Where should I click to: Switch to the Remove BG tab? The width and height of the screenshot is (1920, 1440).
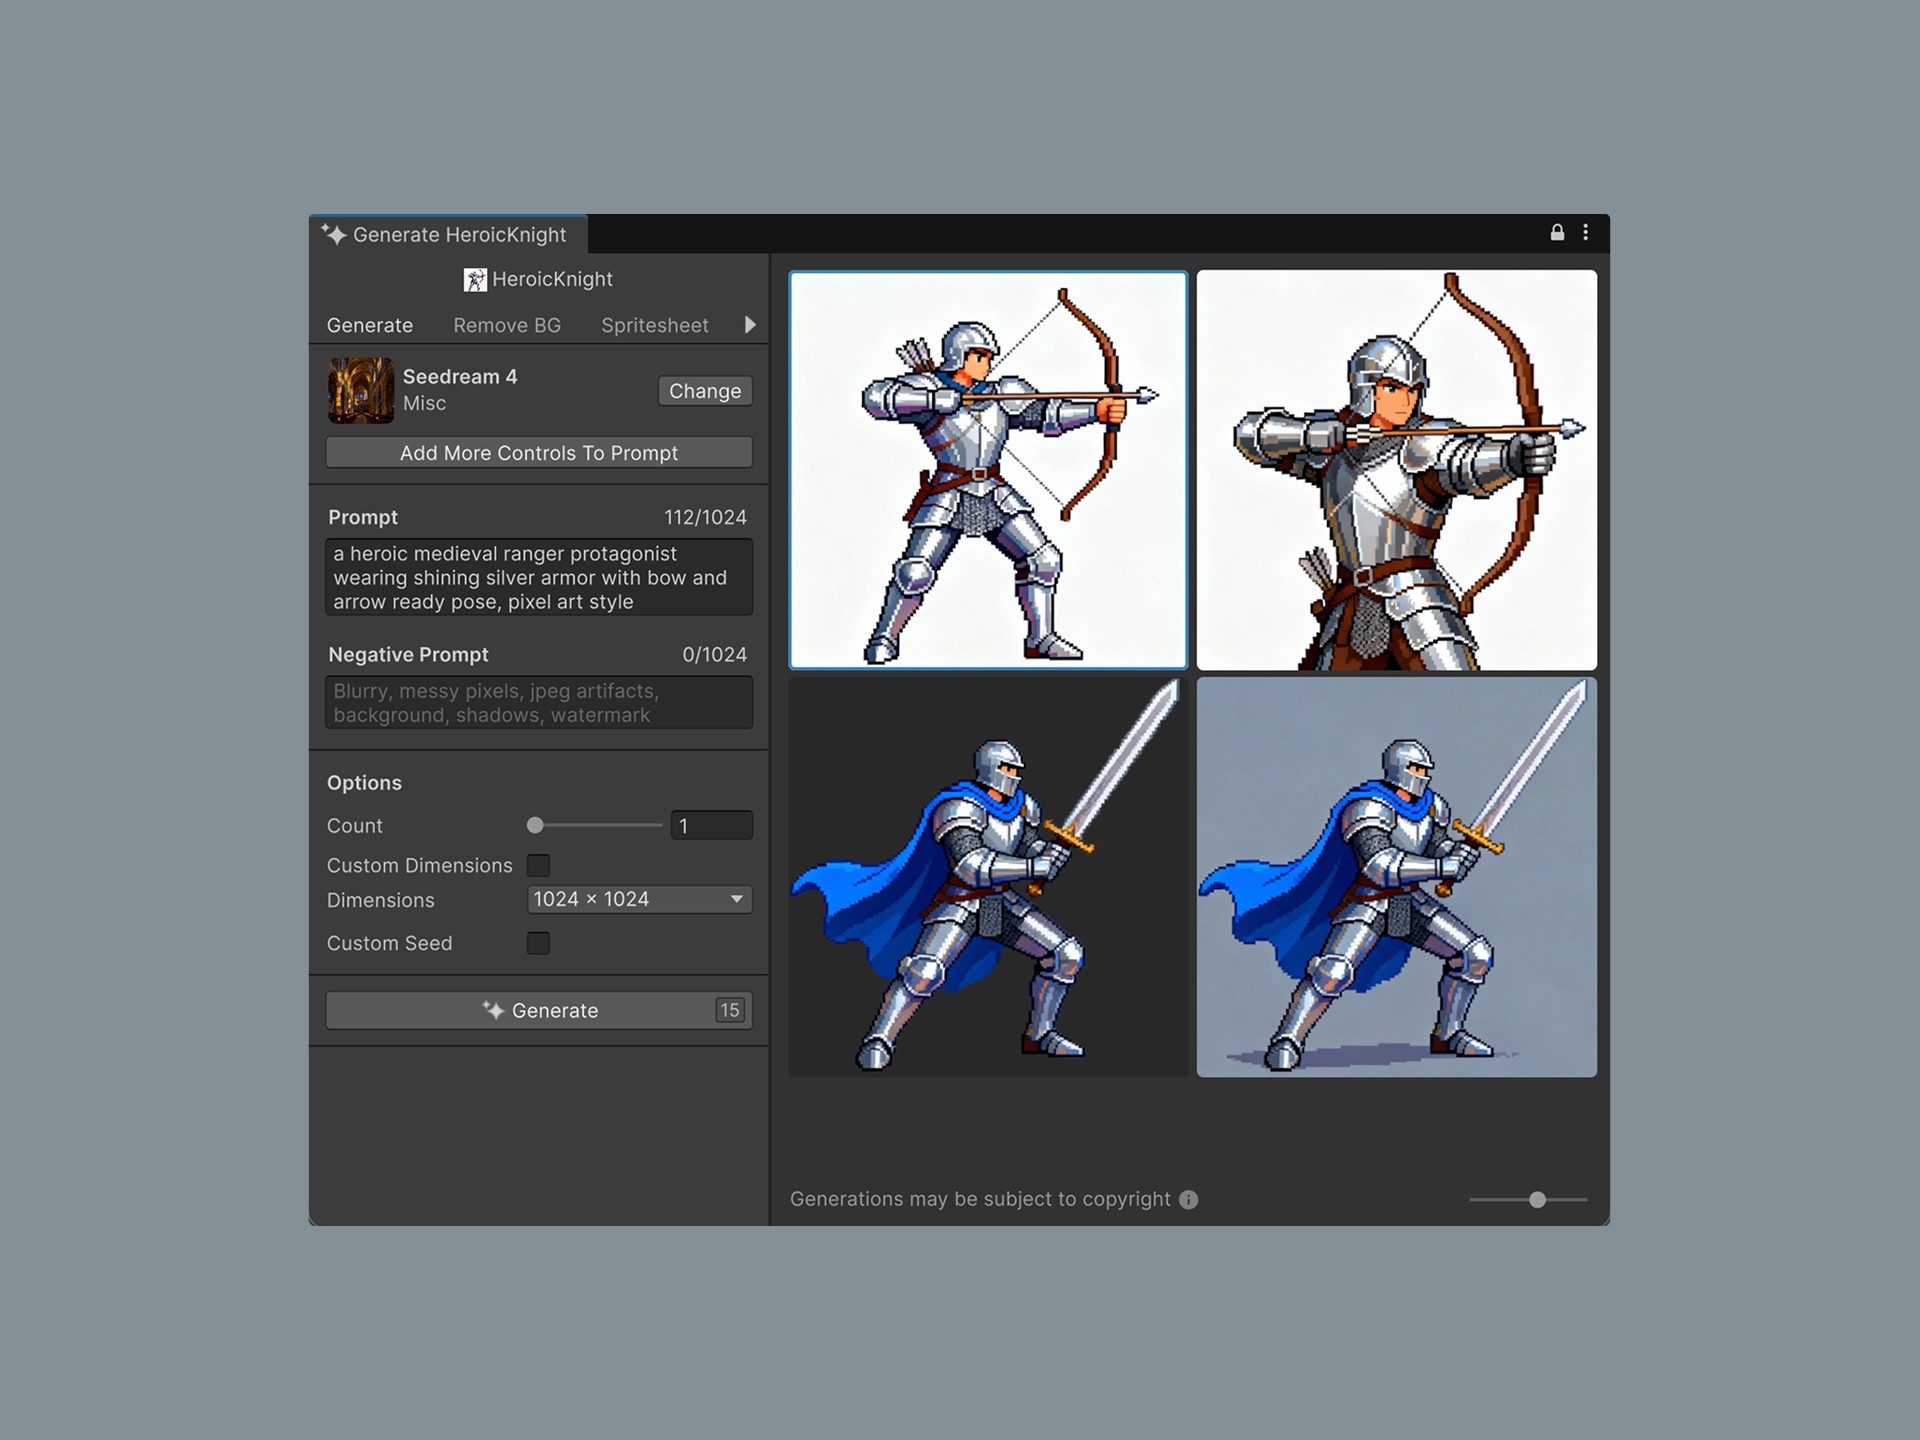coord(507,326)
